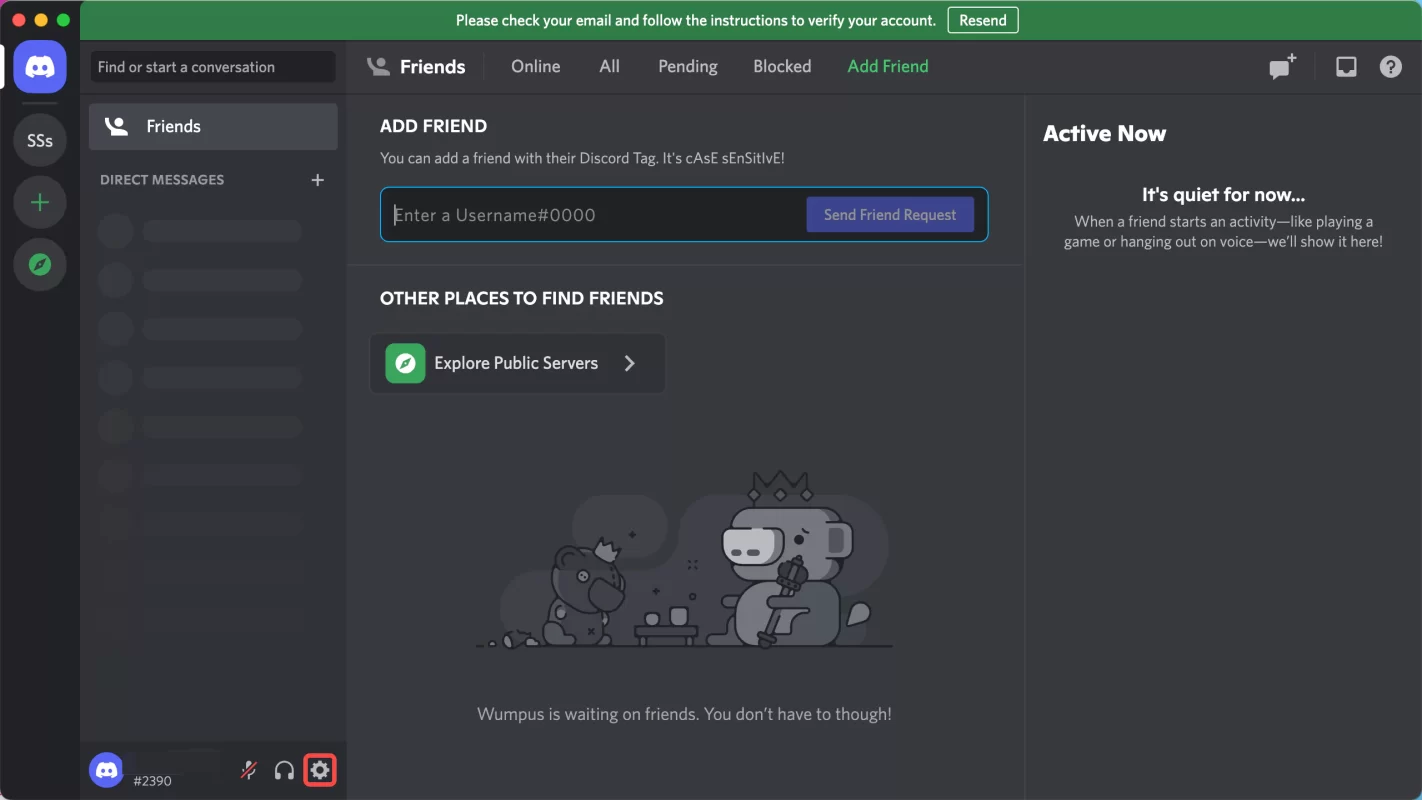This screenshot has height=800, width=1422.
Task: Open Discord home via logo icon
Action: tap(40, 67)
